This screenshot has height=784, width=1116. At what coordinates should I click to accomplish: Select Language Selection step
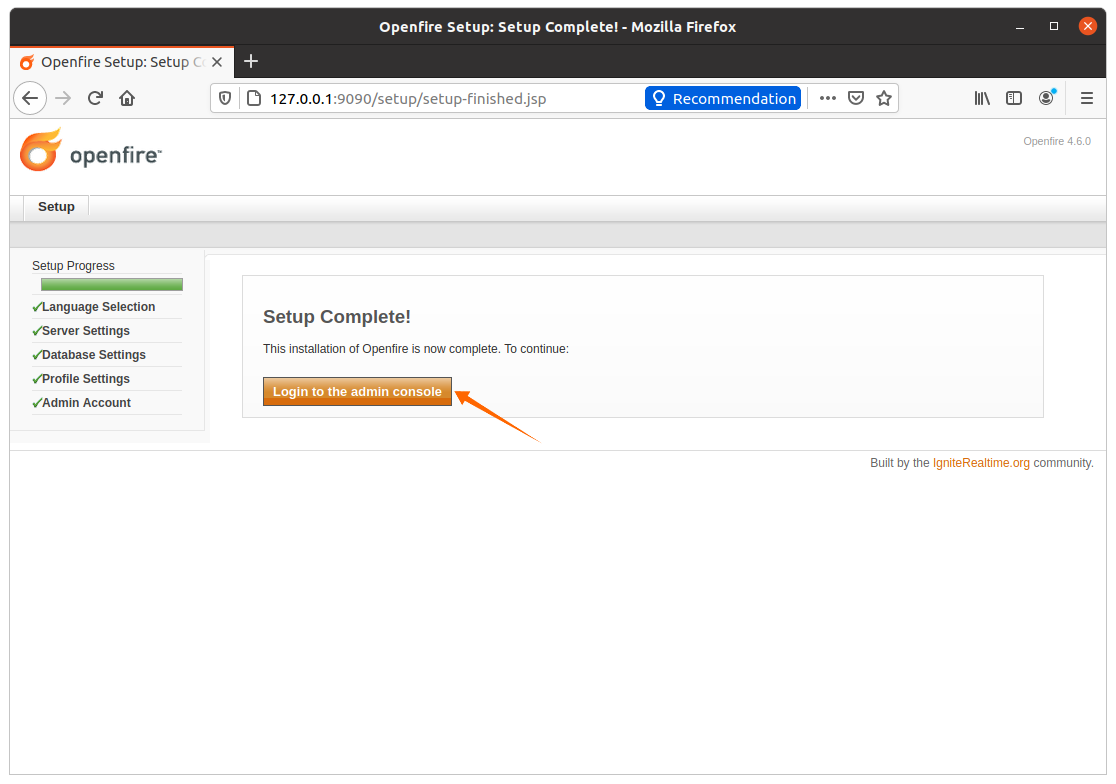[98, 307]
